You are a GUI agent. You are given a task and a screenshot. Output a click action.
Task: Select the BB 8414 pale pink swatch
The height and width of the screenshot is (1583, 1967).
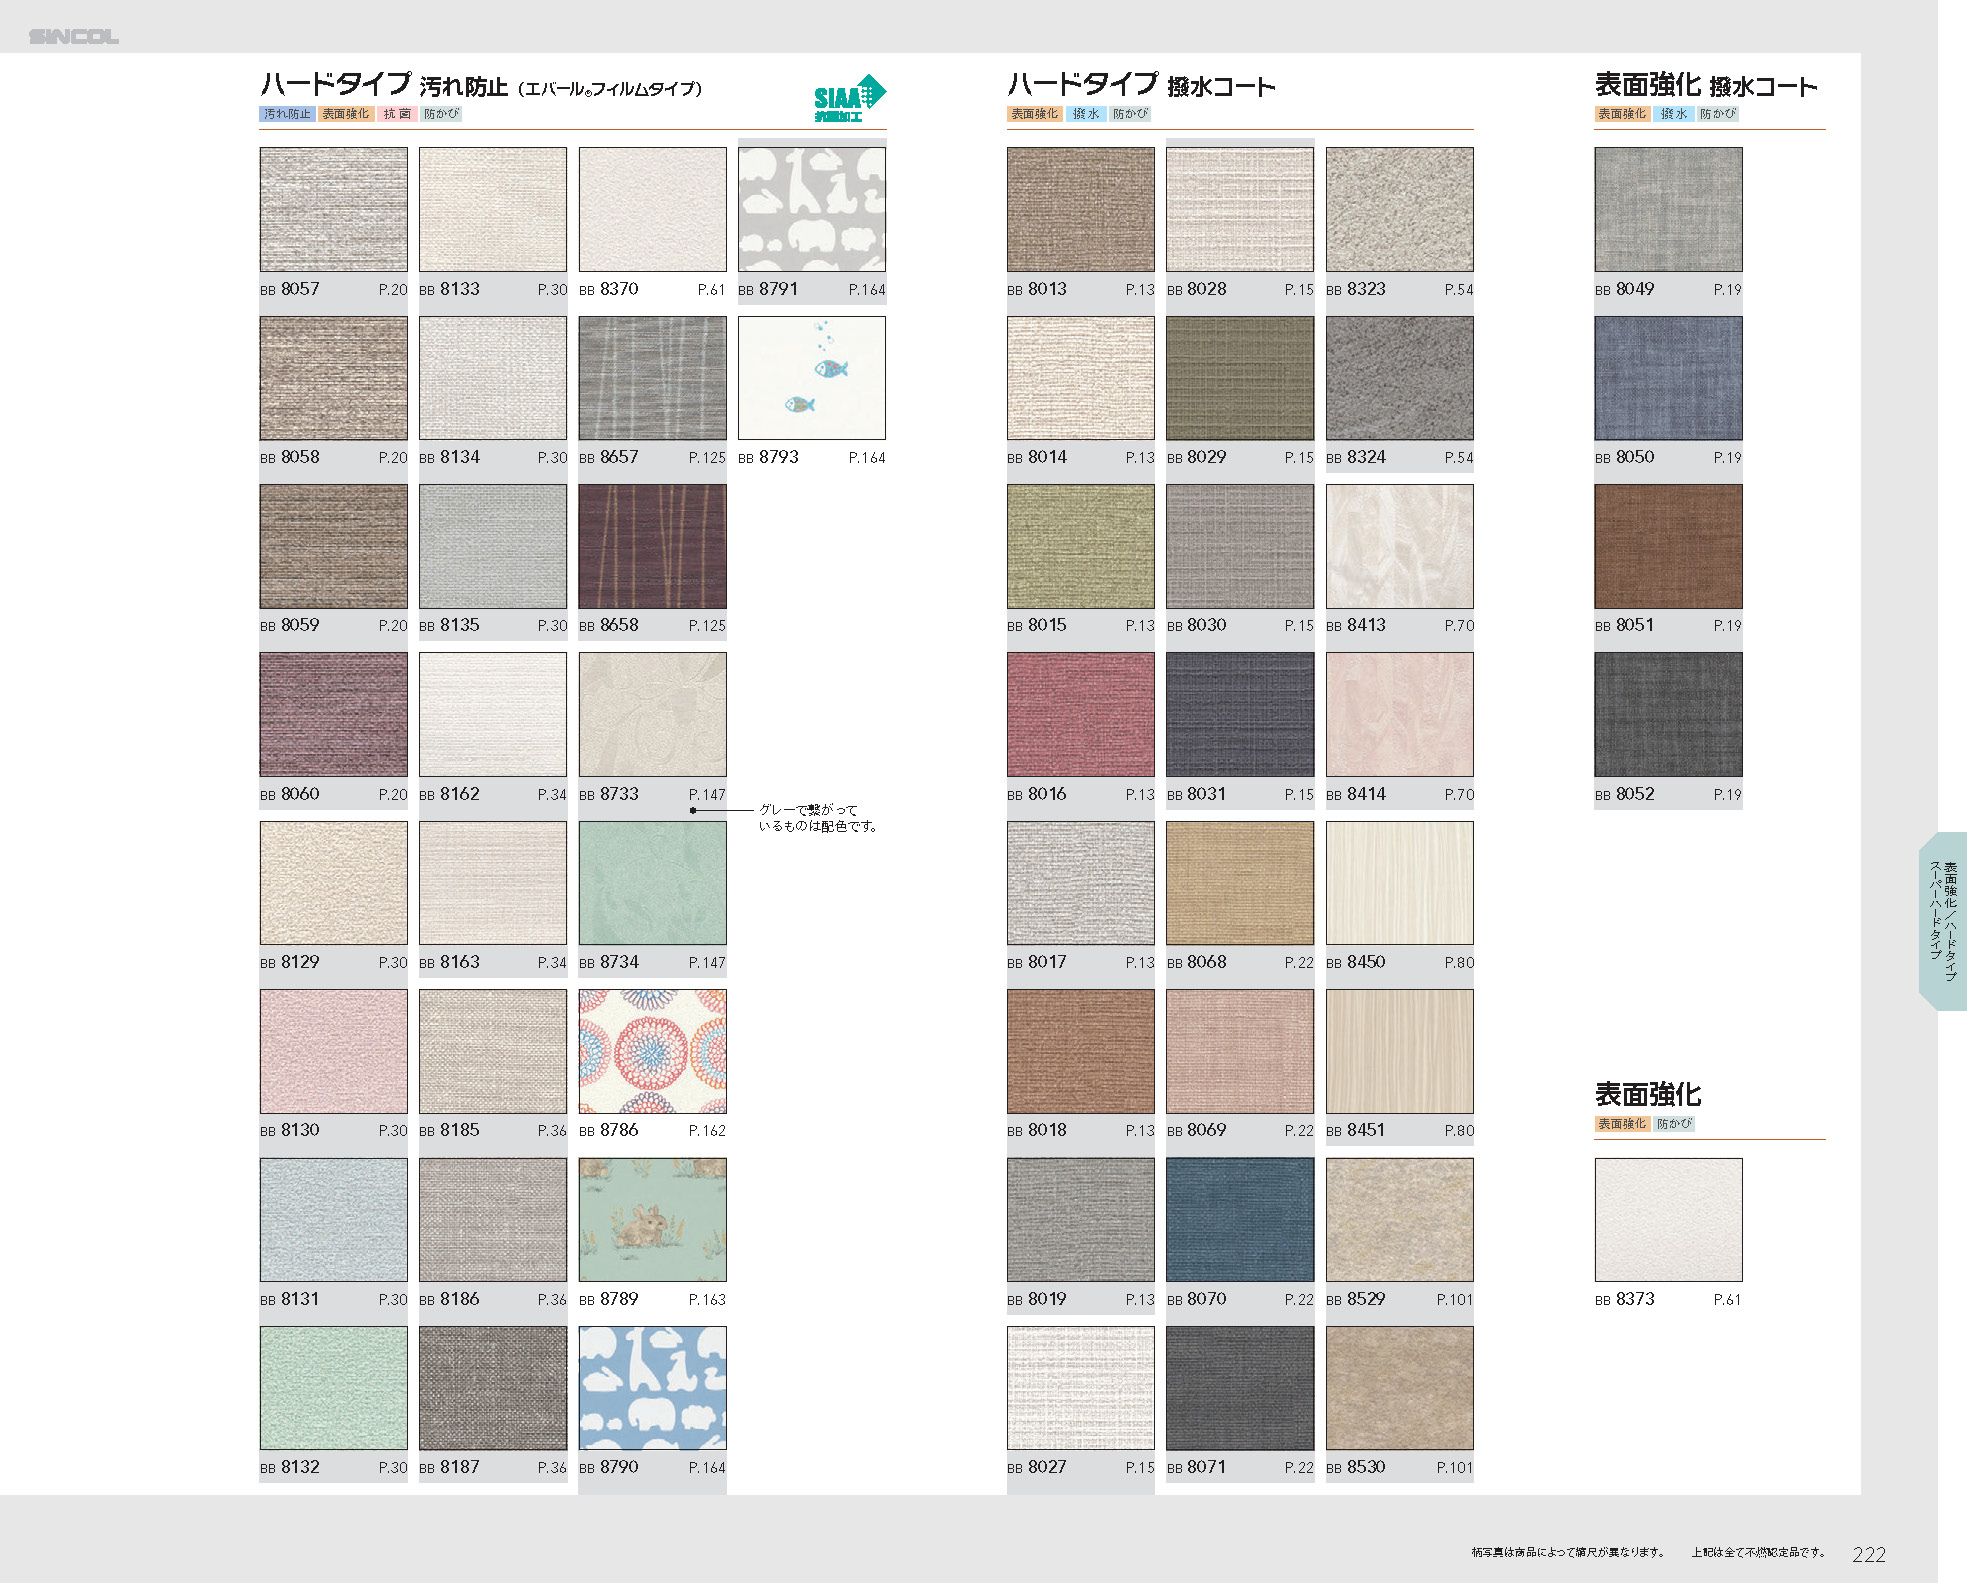click(1399, 714)
